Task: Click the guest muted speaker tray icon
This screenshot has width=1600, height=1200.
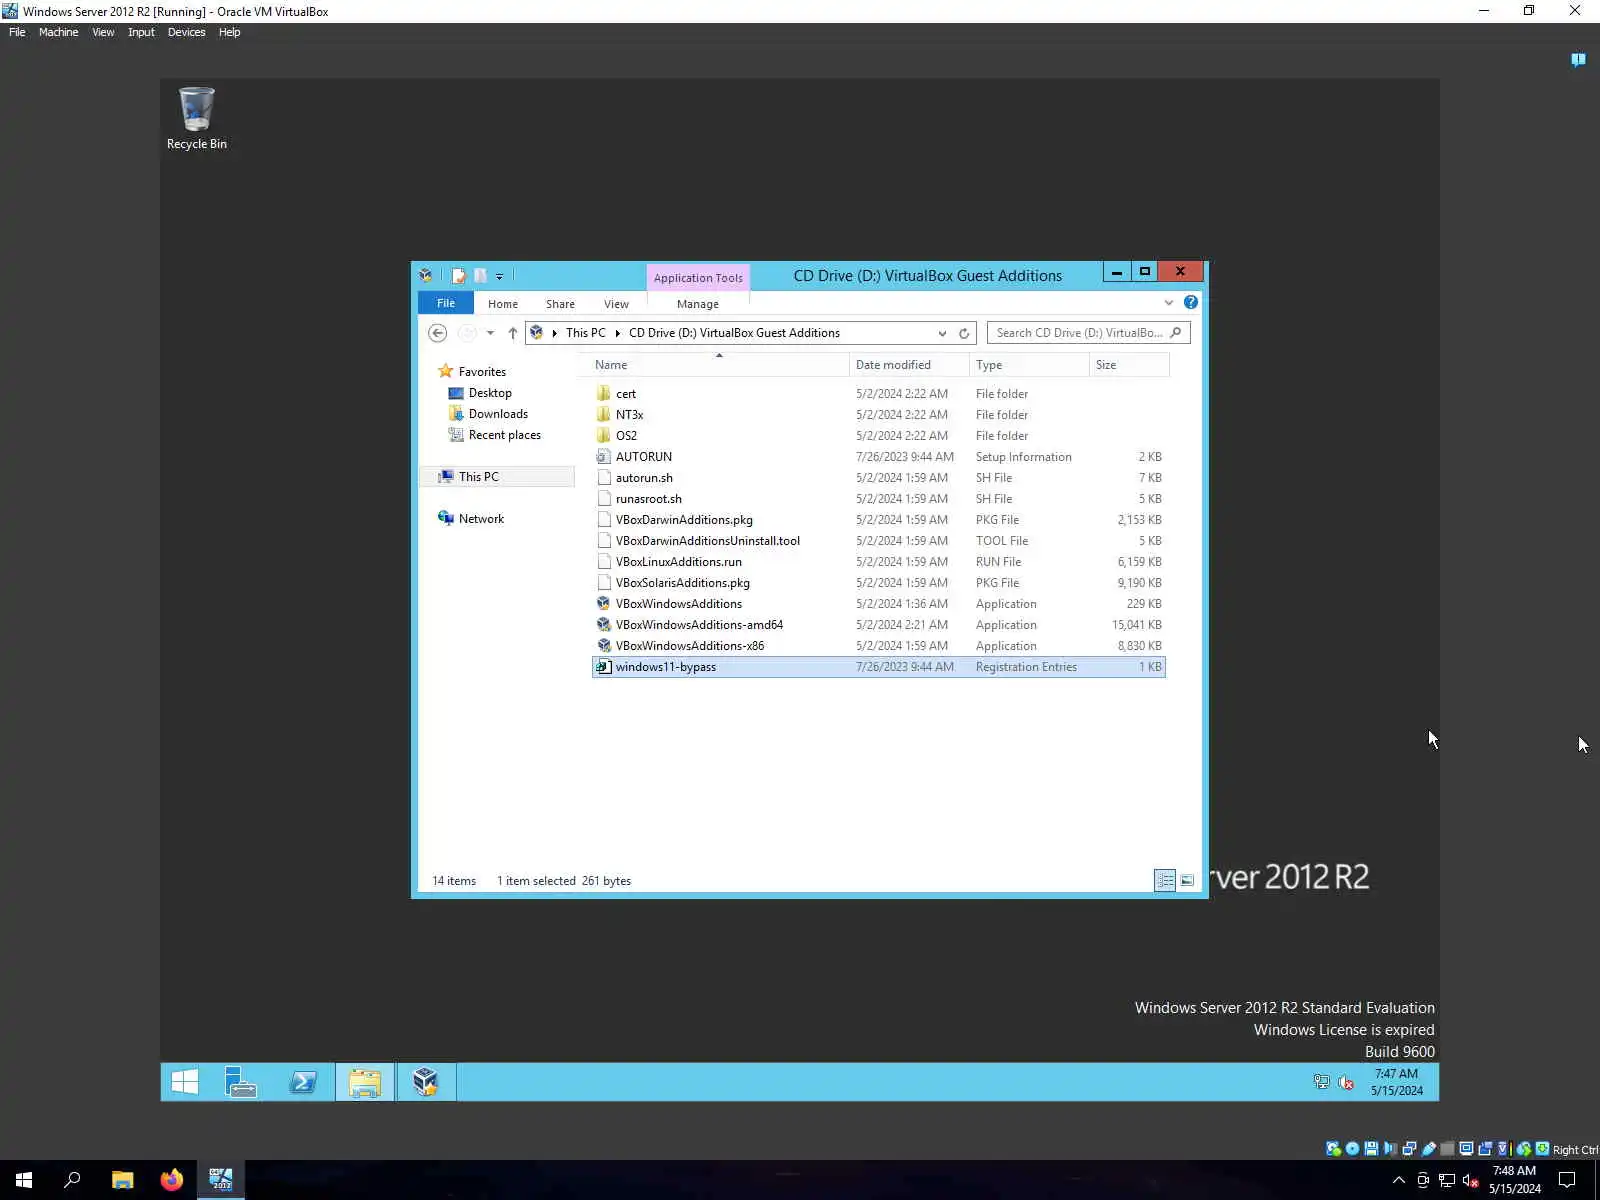Action: pyautogui.click(x=1346, y=1082)
